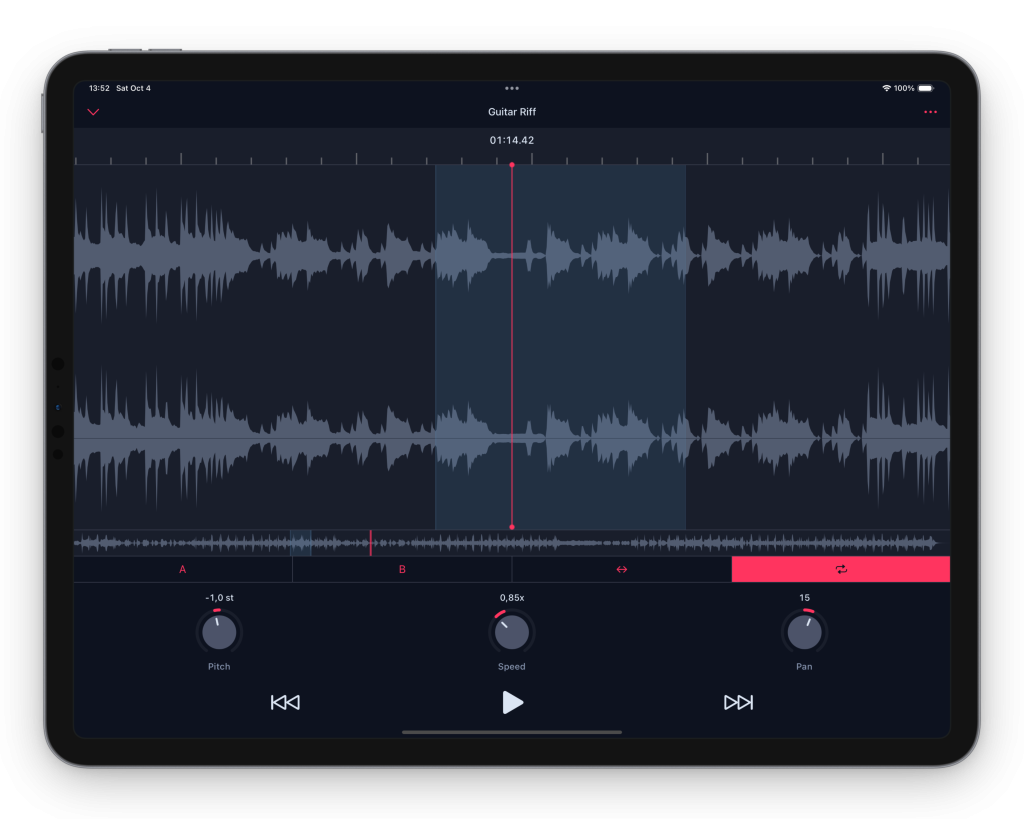Click the Speed knob
1024x819 pixels.
tap(512, 632)
